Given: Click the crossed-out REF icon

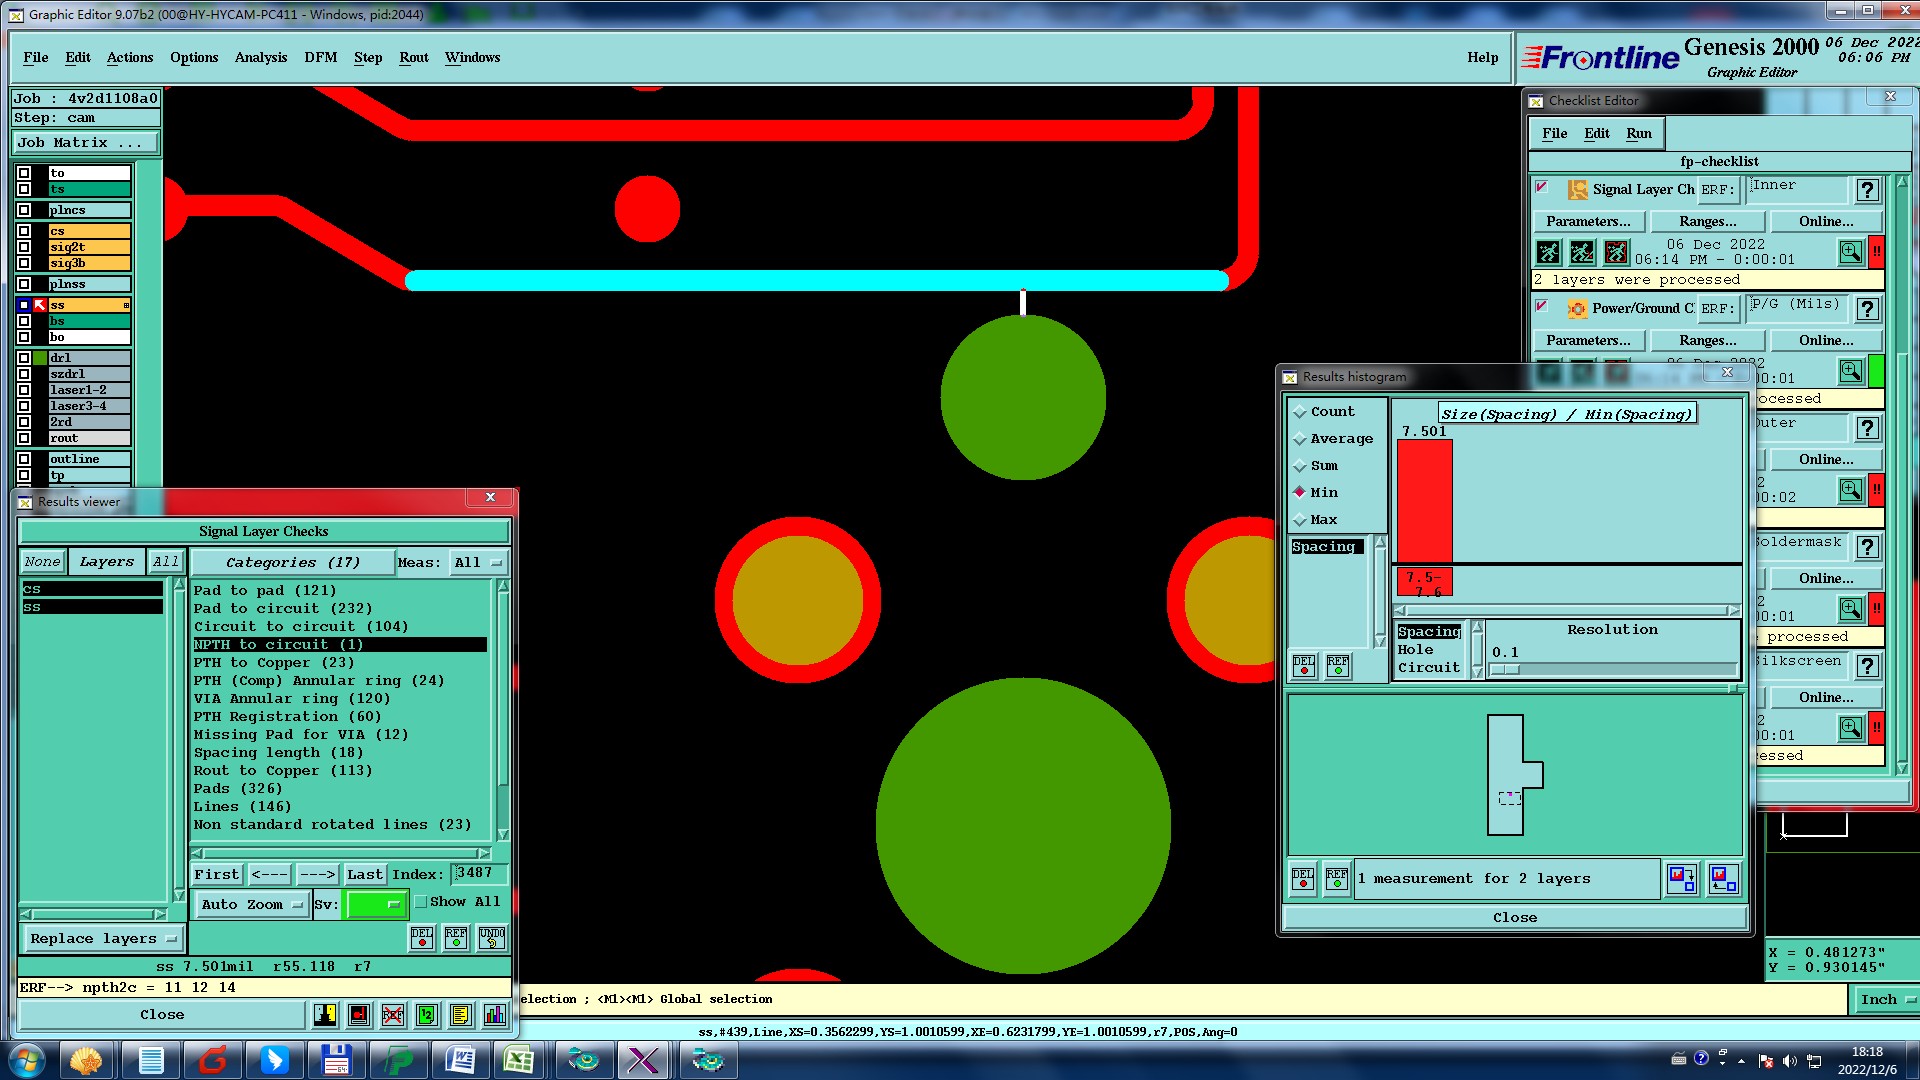Looking at the screenshot, I should click(x=392, y=1015).
